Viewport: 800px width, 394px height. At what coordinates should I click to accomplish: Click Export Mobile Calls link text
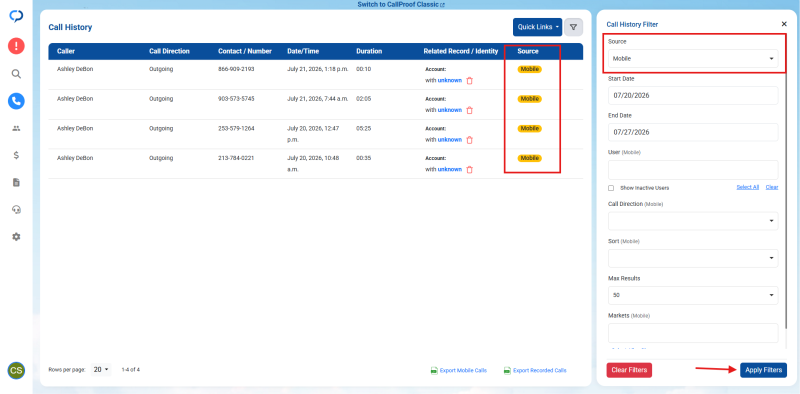(x=463, y=371)
